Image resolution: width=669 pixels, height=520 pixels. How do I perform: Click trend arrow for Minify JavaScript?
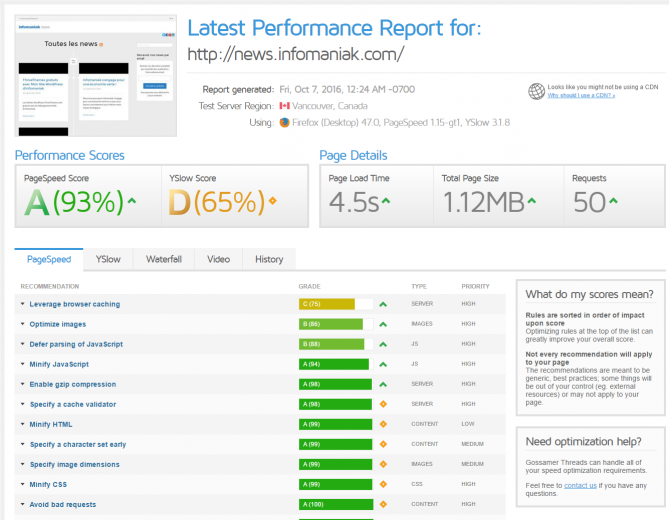click(x=383, y=364)
